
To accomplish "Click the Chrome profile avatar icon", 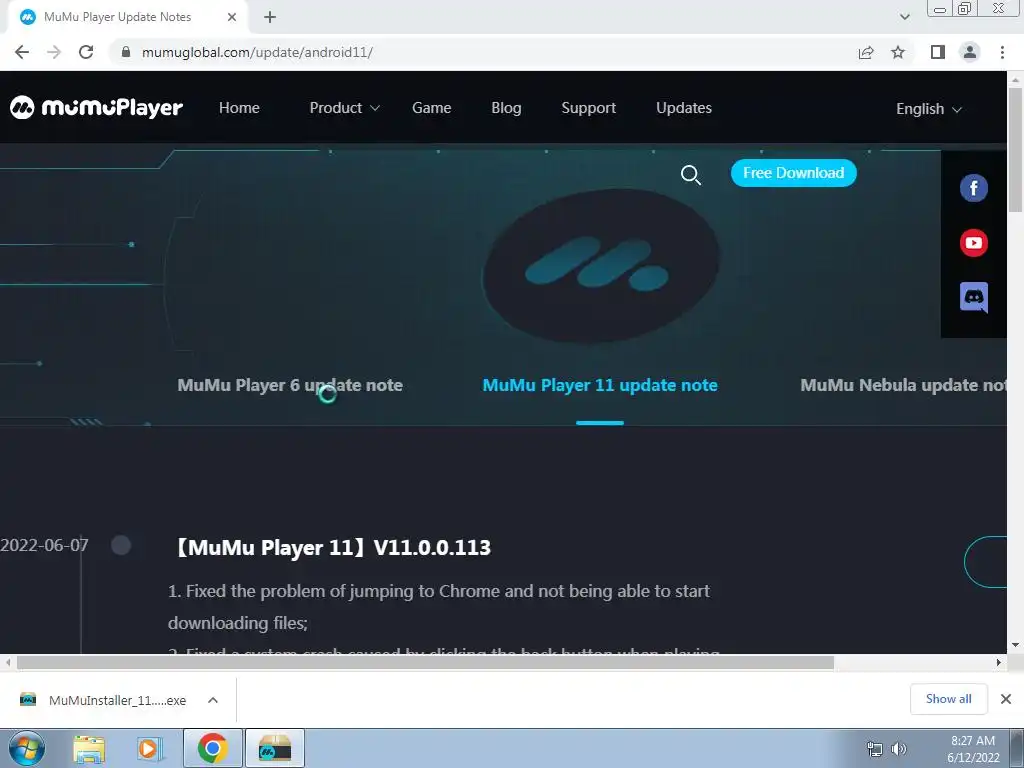I will pos(970,52).
